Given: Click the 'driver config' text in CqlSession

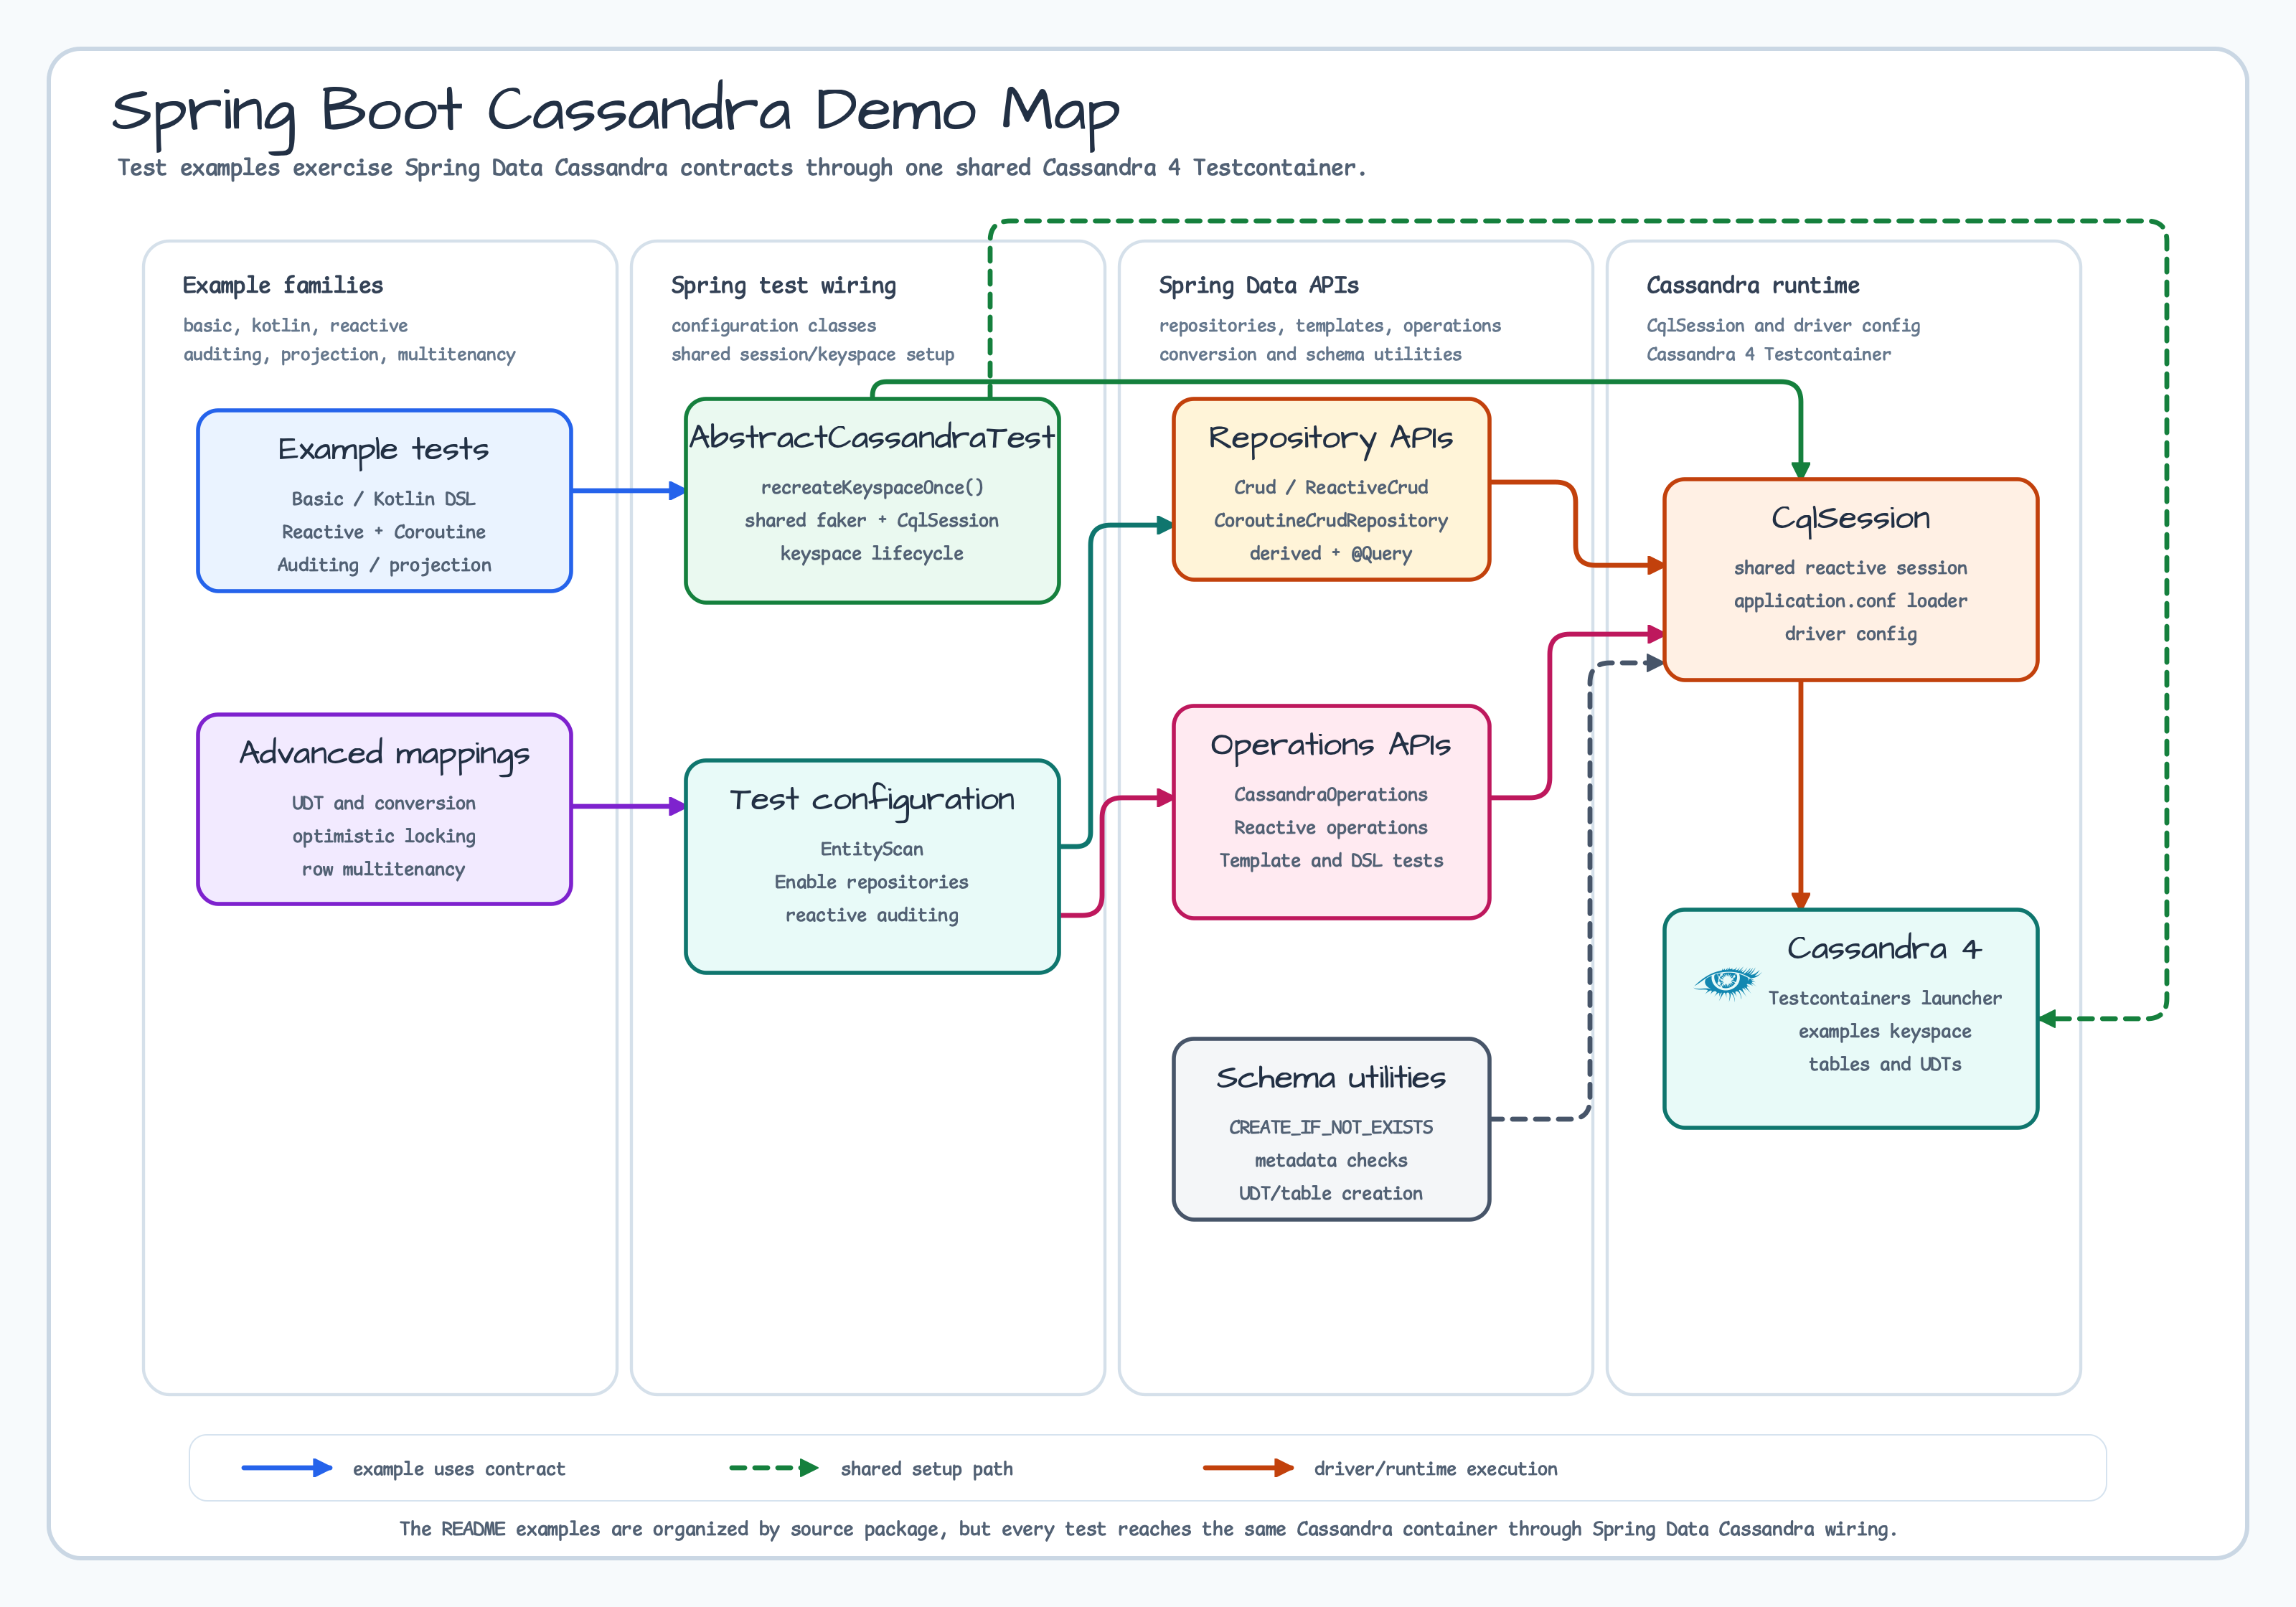Looking at the screenshot, I should [1851, 633].
